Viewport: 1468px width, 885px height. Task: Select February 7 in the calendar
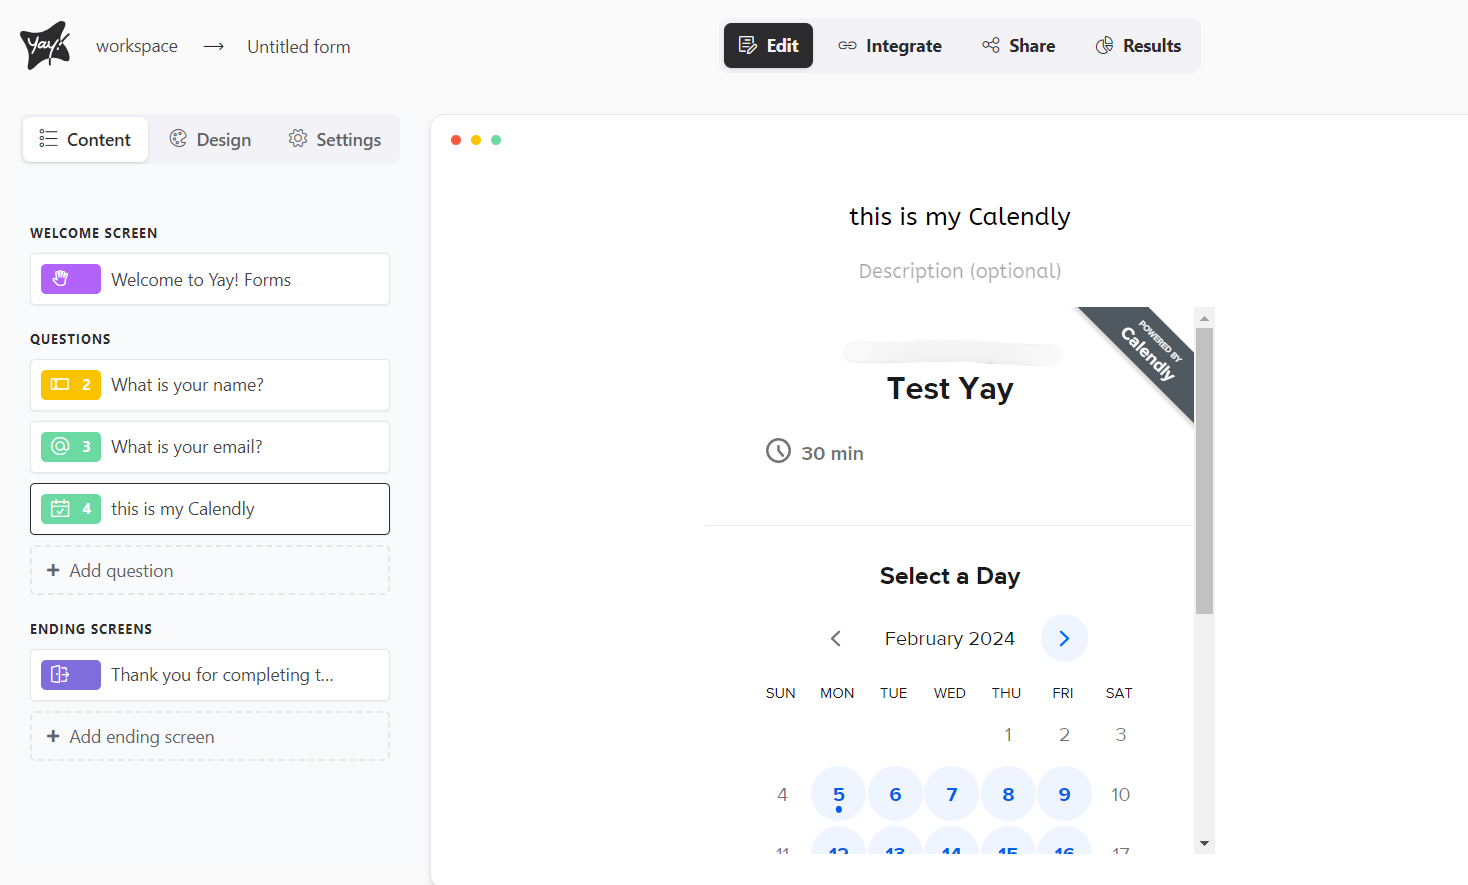952,794
